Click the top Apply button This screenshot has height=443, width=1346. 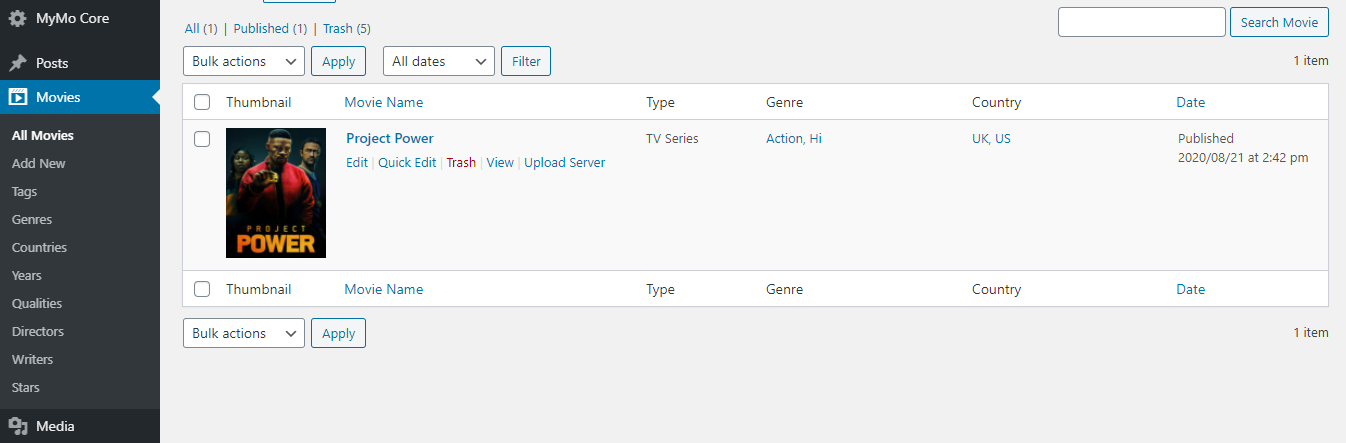(x=338, y=61)
